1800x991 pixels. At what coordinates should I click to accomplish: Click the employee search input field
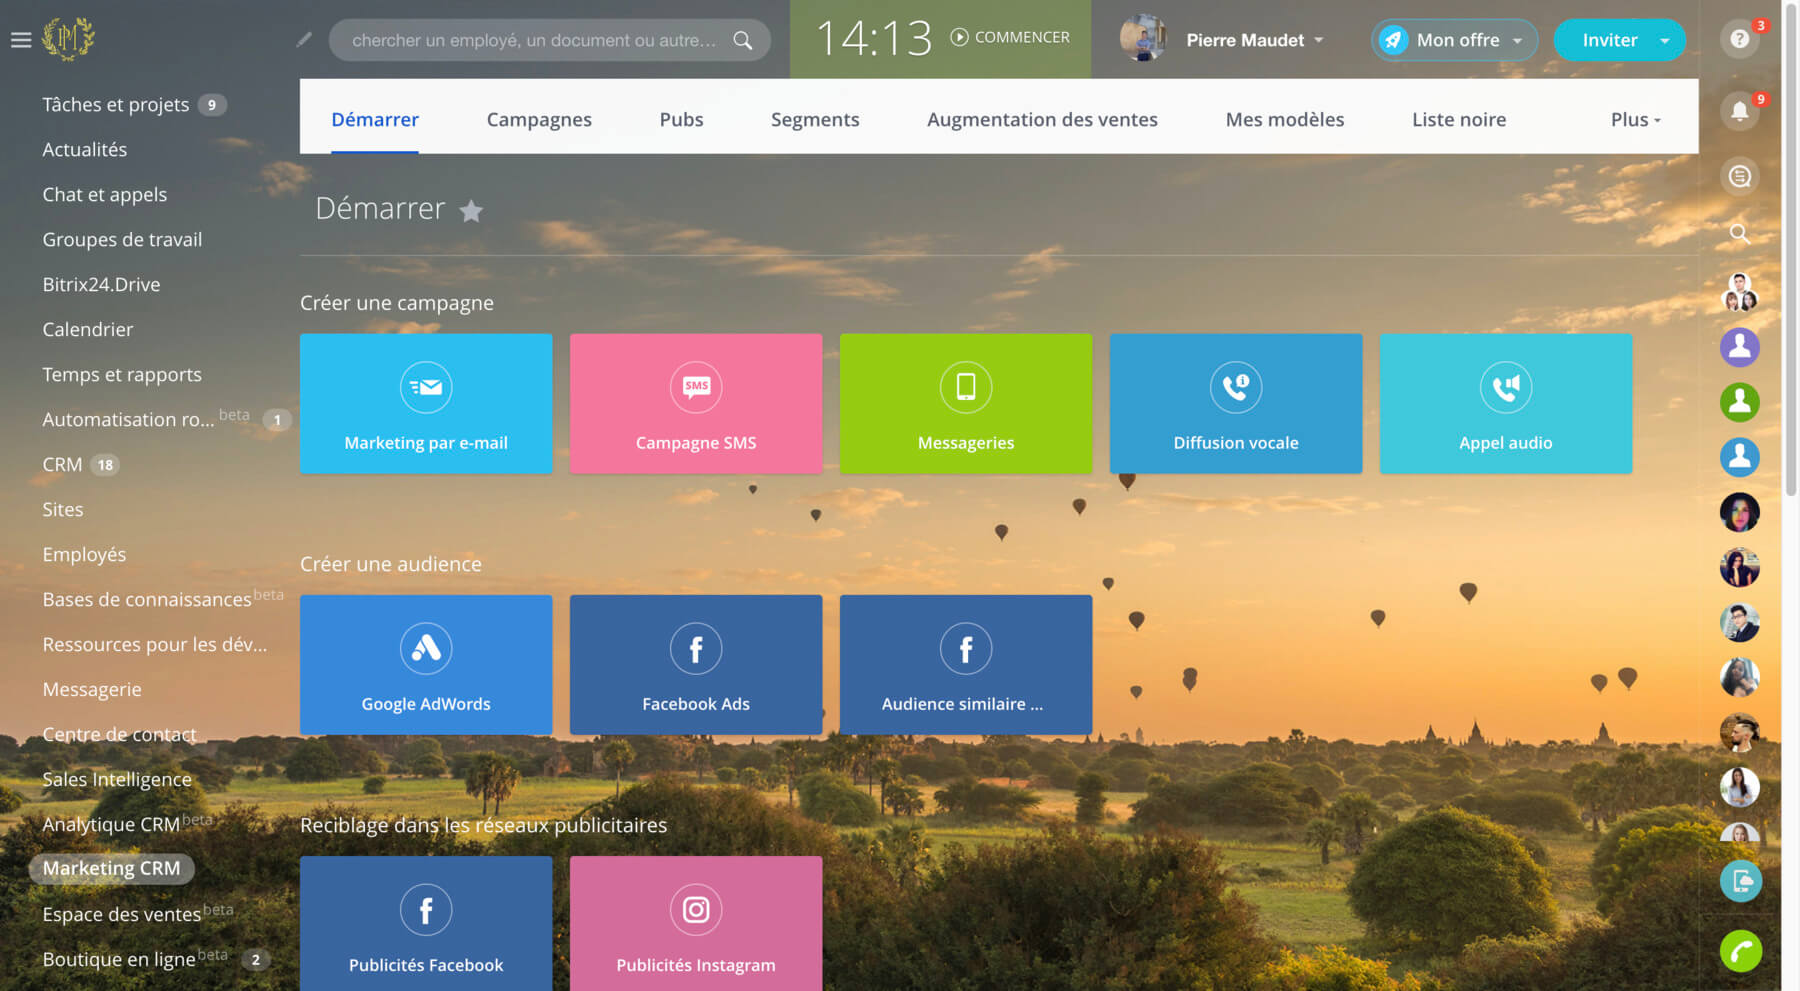(533, 40)
